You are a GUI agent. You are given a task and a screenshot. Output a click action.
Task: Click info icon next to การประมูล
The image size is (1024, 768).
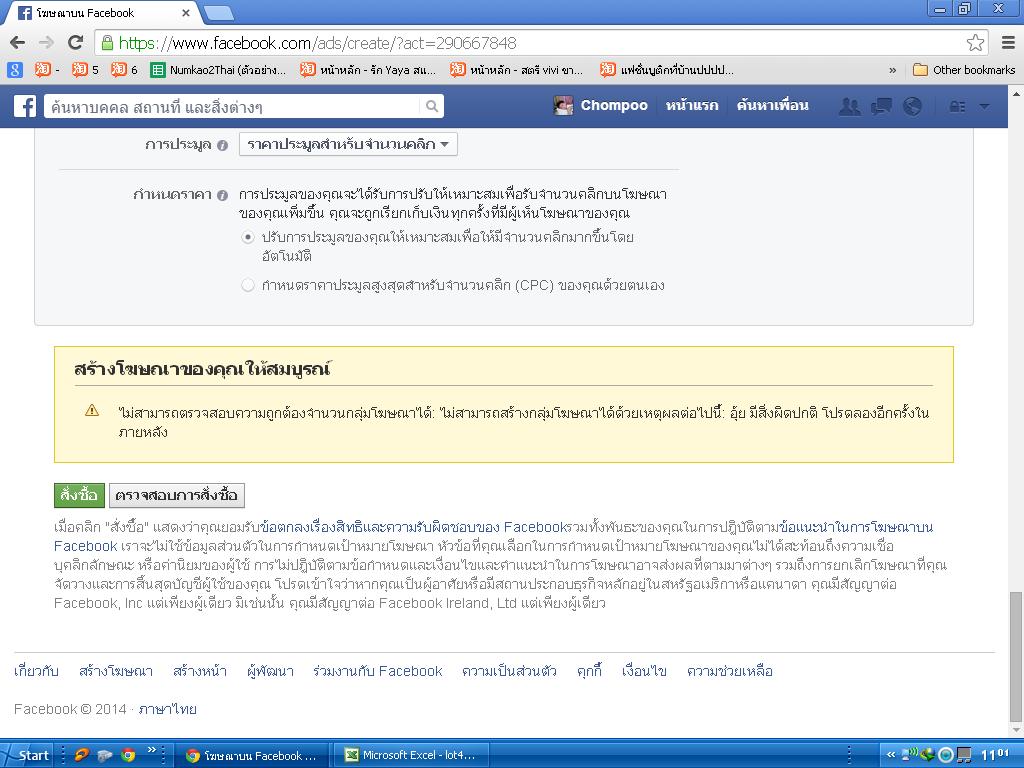pyautogui.click(x=222, y=145)
